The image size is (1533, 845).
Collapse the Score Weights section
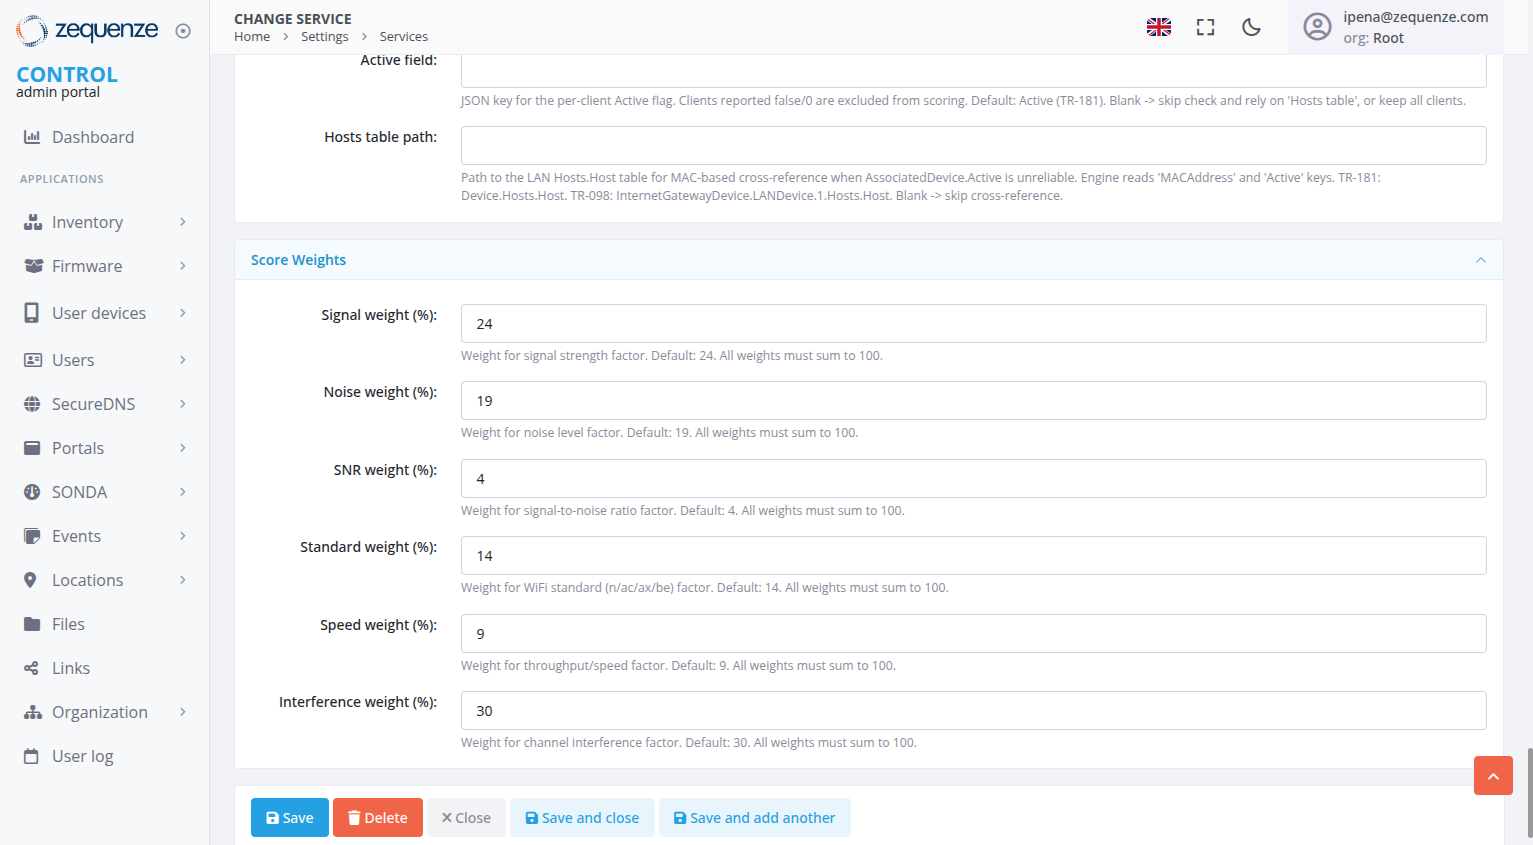click(x=1481, y=259)
